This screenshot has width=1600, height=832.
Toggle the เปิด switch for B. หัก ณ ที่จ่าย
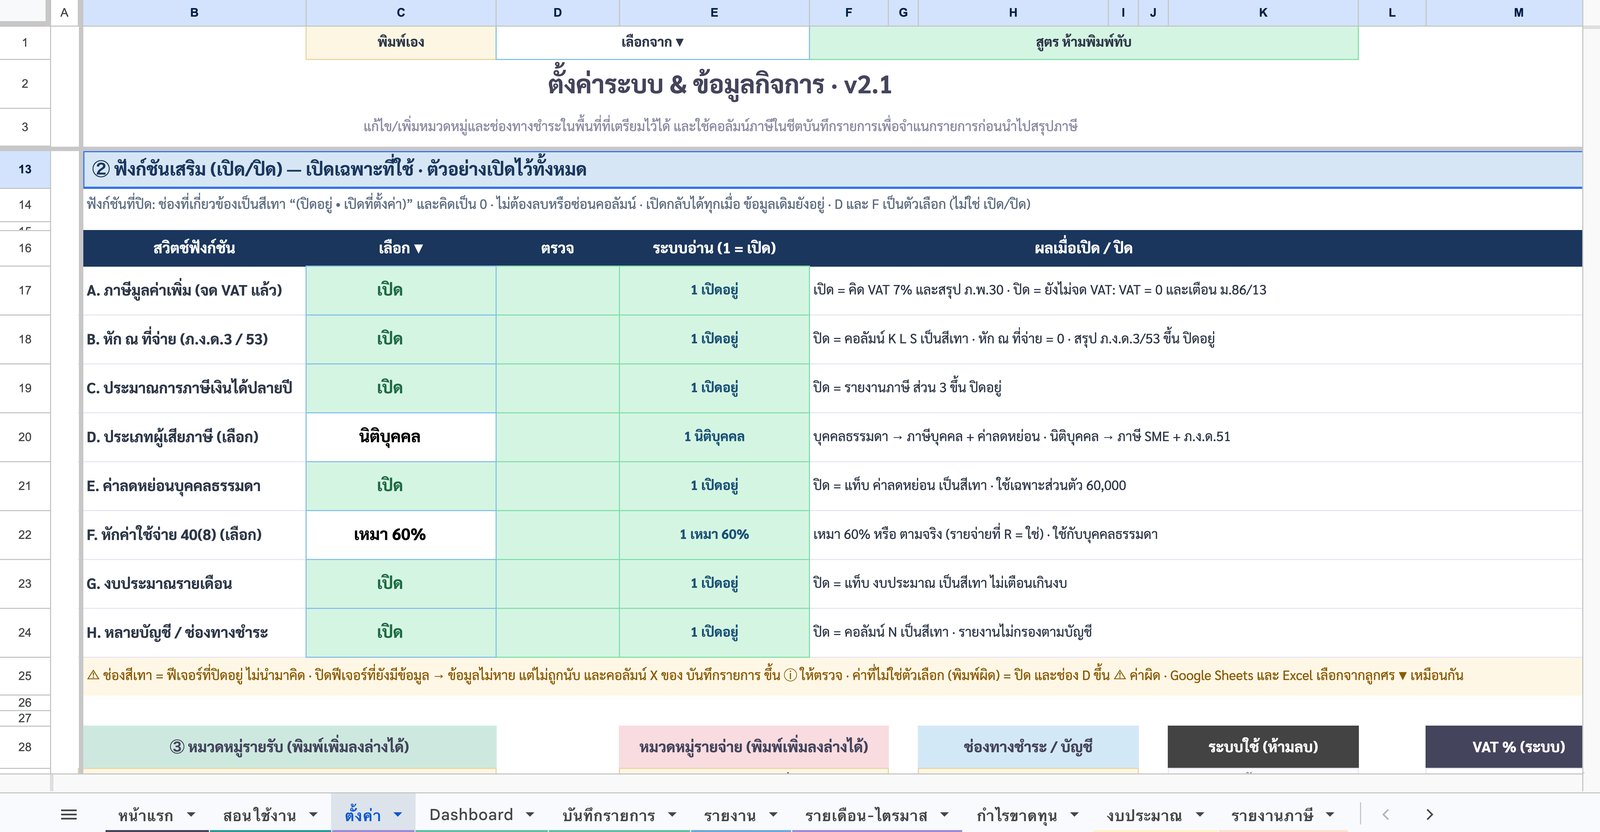pyautogui.click(x=401, y=339)
